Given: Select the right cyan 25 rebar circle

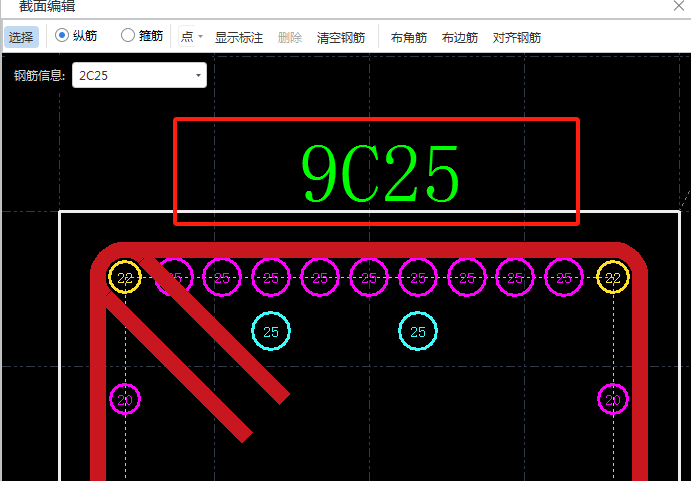Looking at the screenshot, I should coord(418,331).
